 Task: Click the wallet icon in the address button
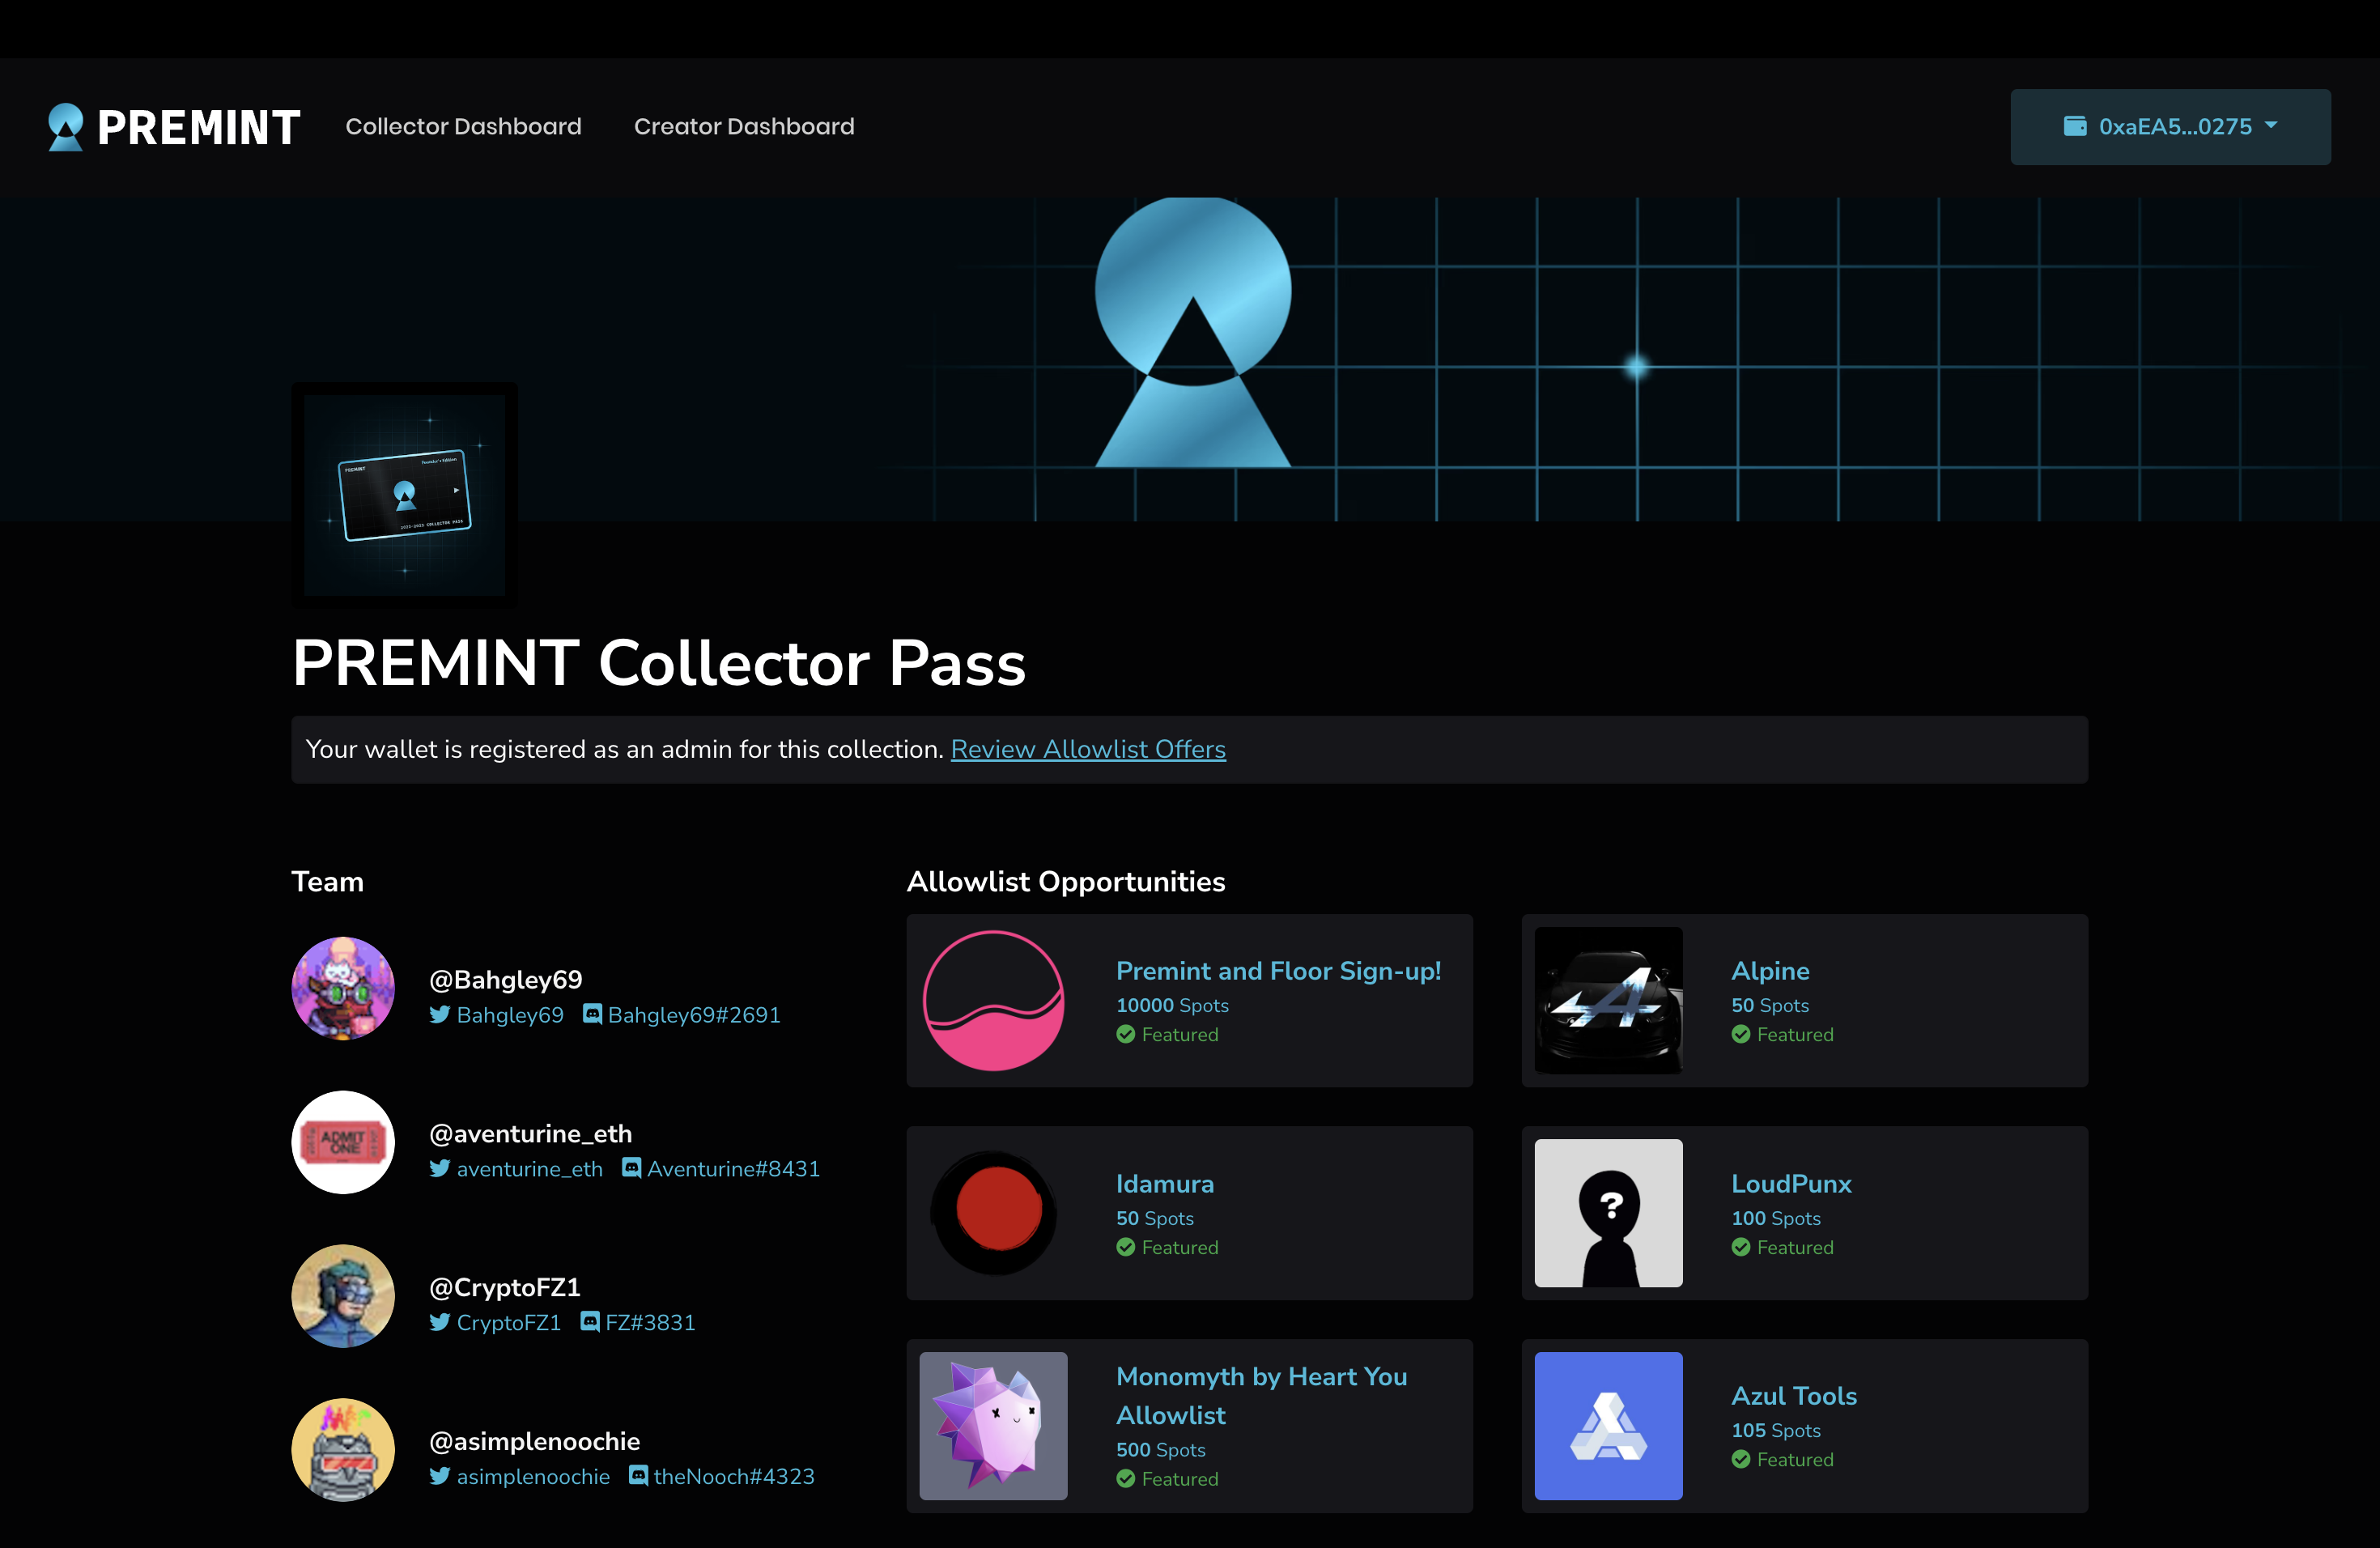(x=2075, y=126)
